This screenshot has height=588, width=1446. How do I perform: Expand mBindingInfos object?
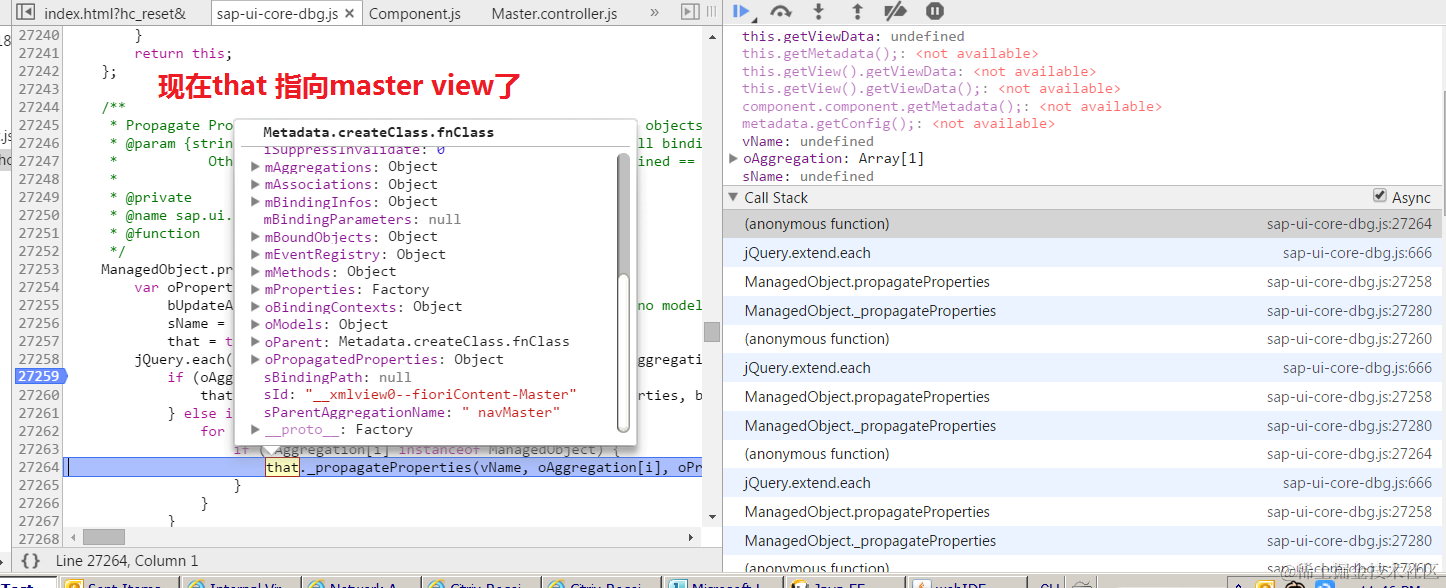click(256, 201)
